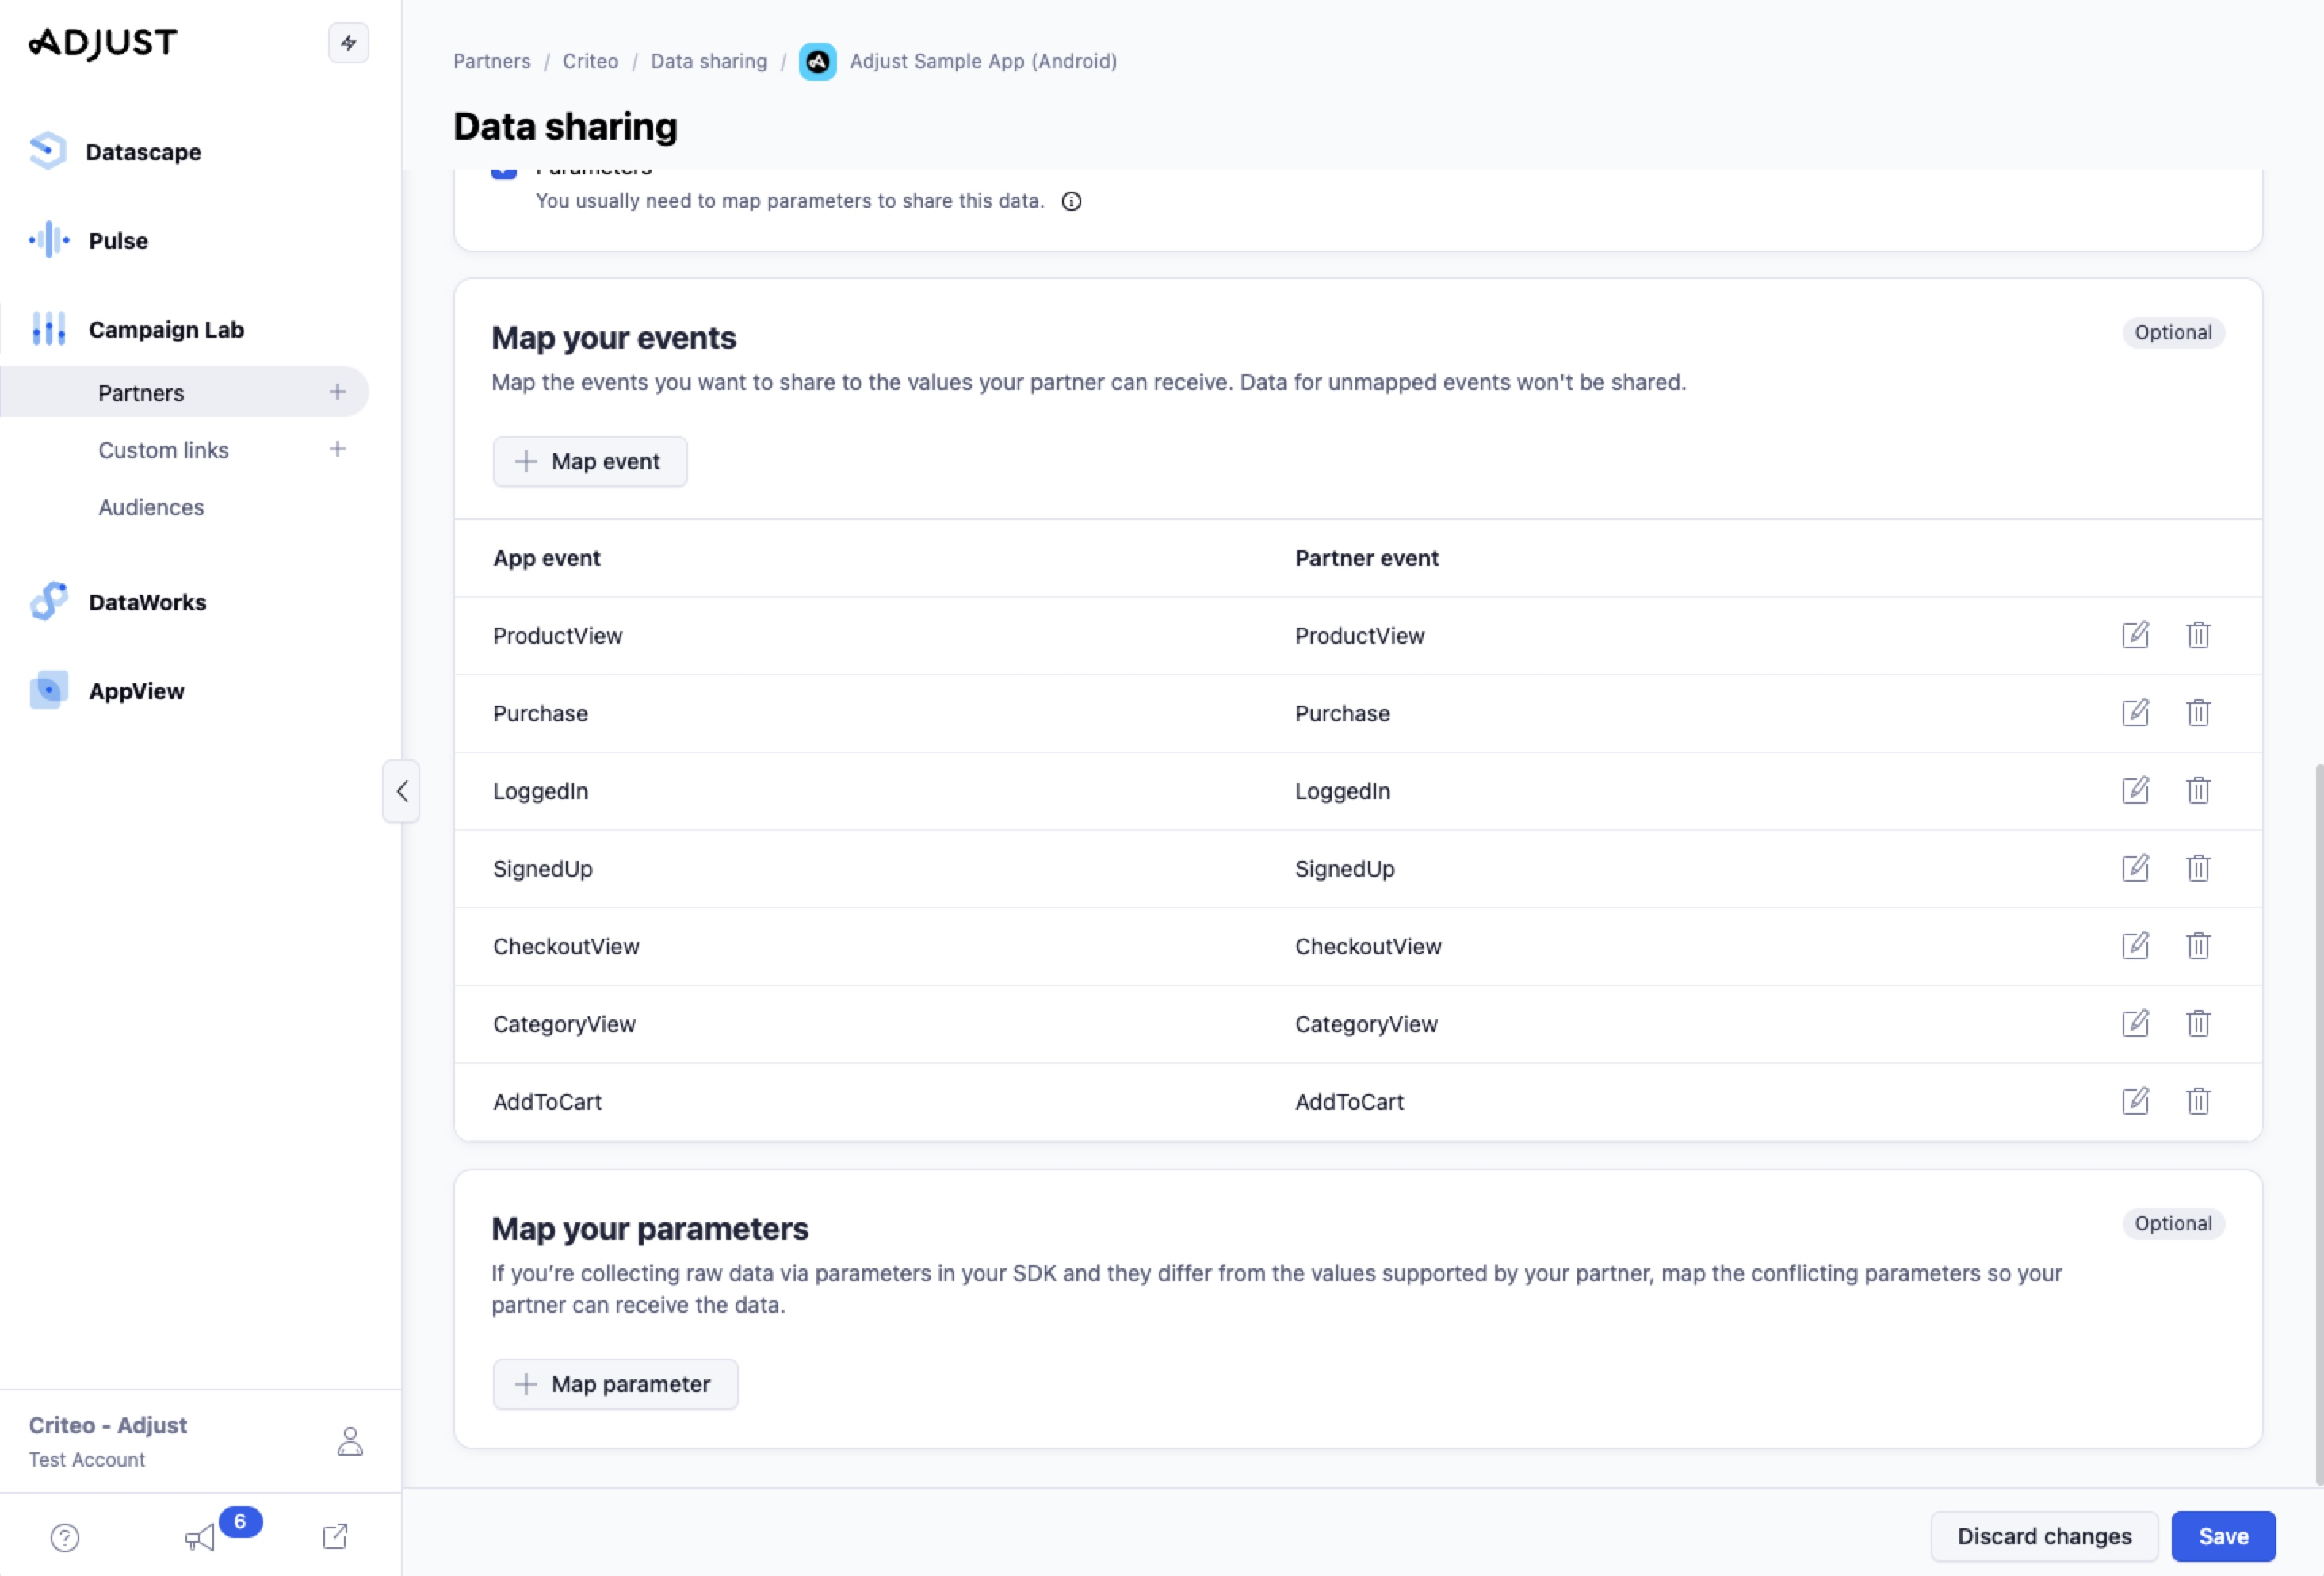2324x1576 pixels.
Task: Click the external link icon in sidebar footer
Action: 336,1537
